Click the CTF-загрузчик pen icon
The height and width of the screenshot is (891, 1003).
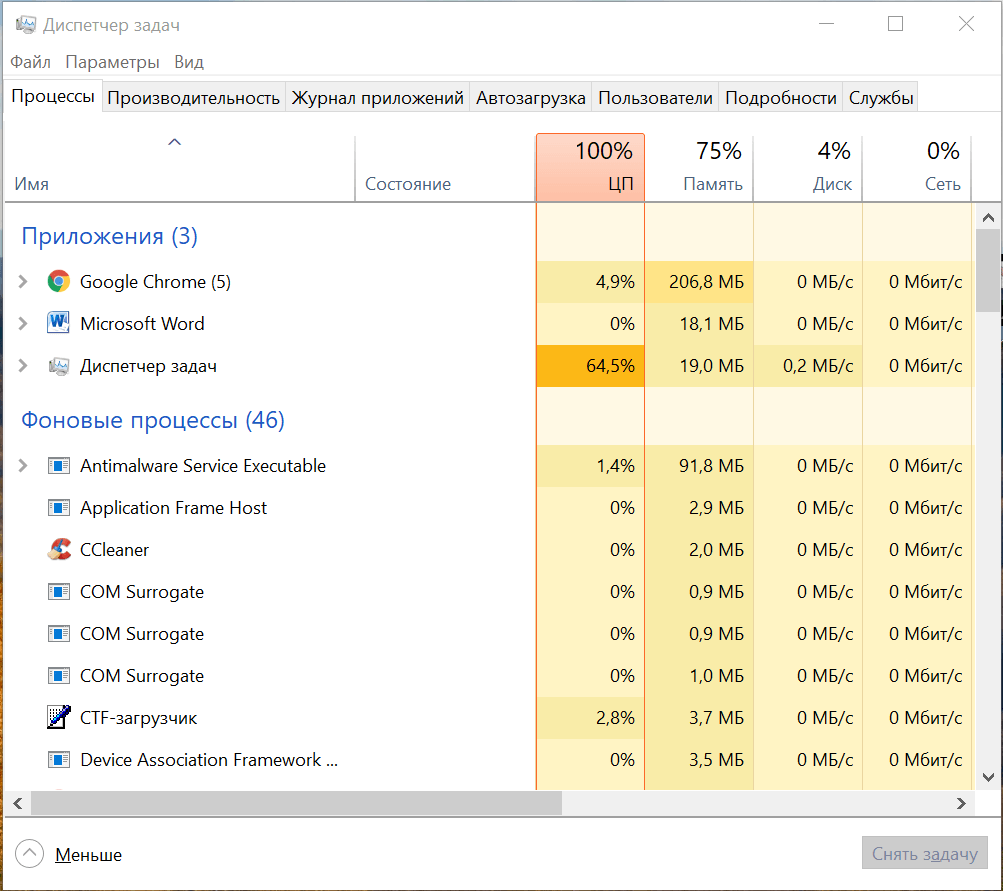pos(59,718)
